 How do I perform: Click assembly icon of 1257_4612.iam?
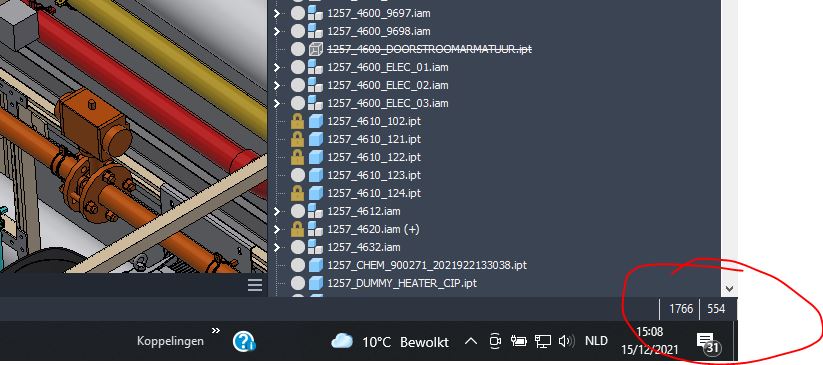click(x=315, y=211)
